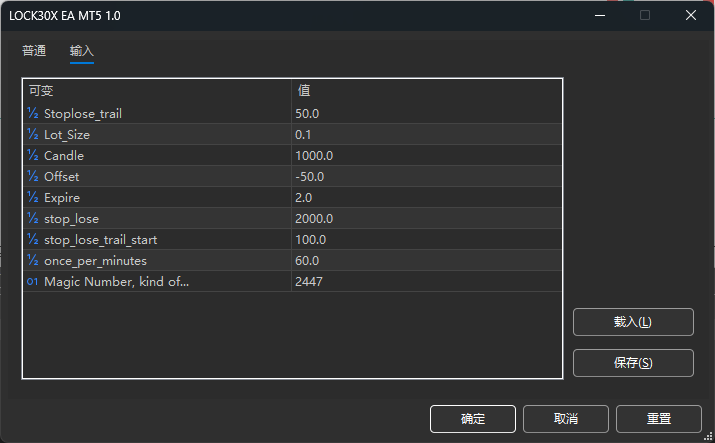Screen dimensions: 715x443
Task: Click the Stoplose_trail type icon
Action: tap(33, 113)
